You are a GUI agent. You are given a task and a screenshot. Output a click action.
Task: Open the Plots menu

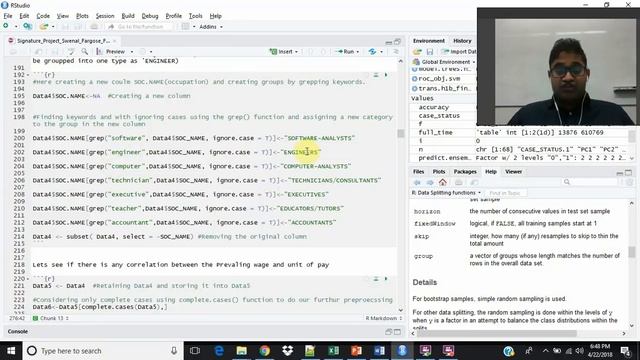click(82, 16)
